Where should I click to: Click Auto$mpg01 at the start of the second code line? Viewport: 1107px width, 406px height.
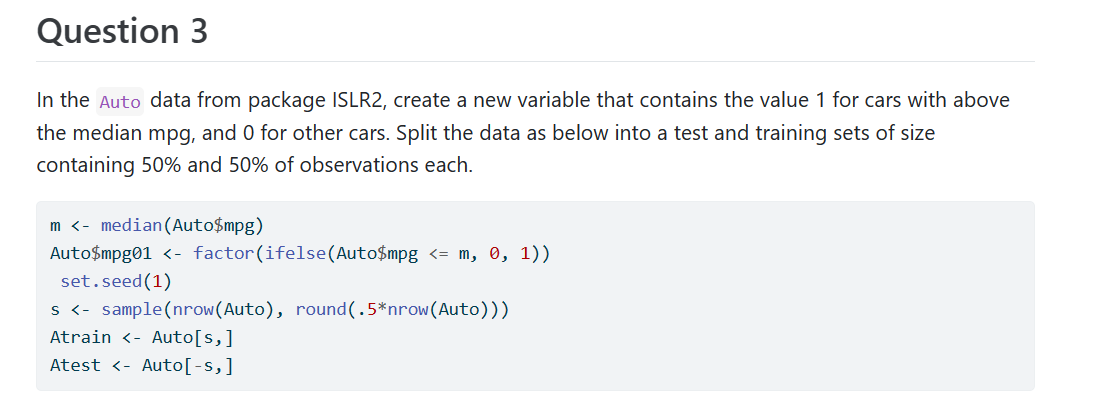coord(101,253)
